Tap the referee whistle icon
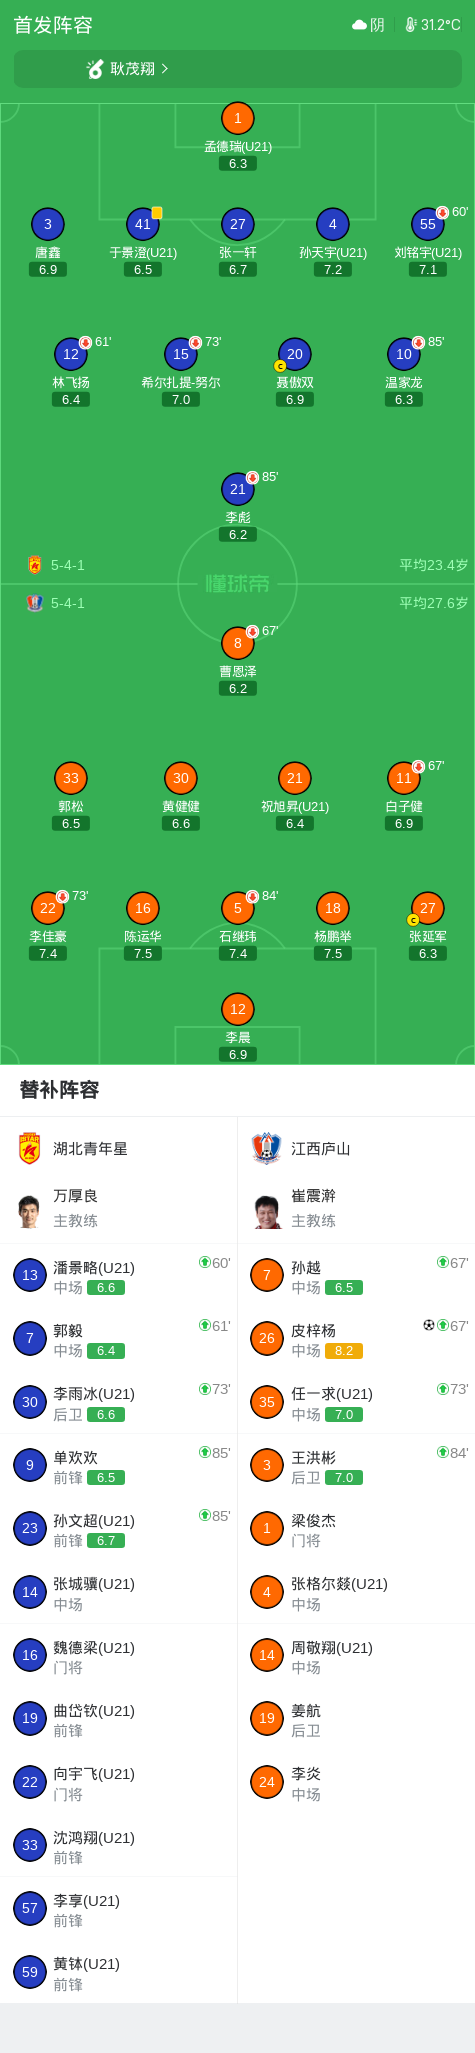The height and width of the screenshot is (2053, 475). click(95, 69)
